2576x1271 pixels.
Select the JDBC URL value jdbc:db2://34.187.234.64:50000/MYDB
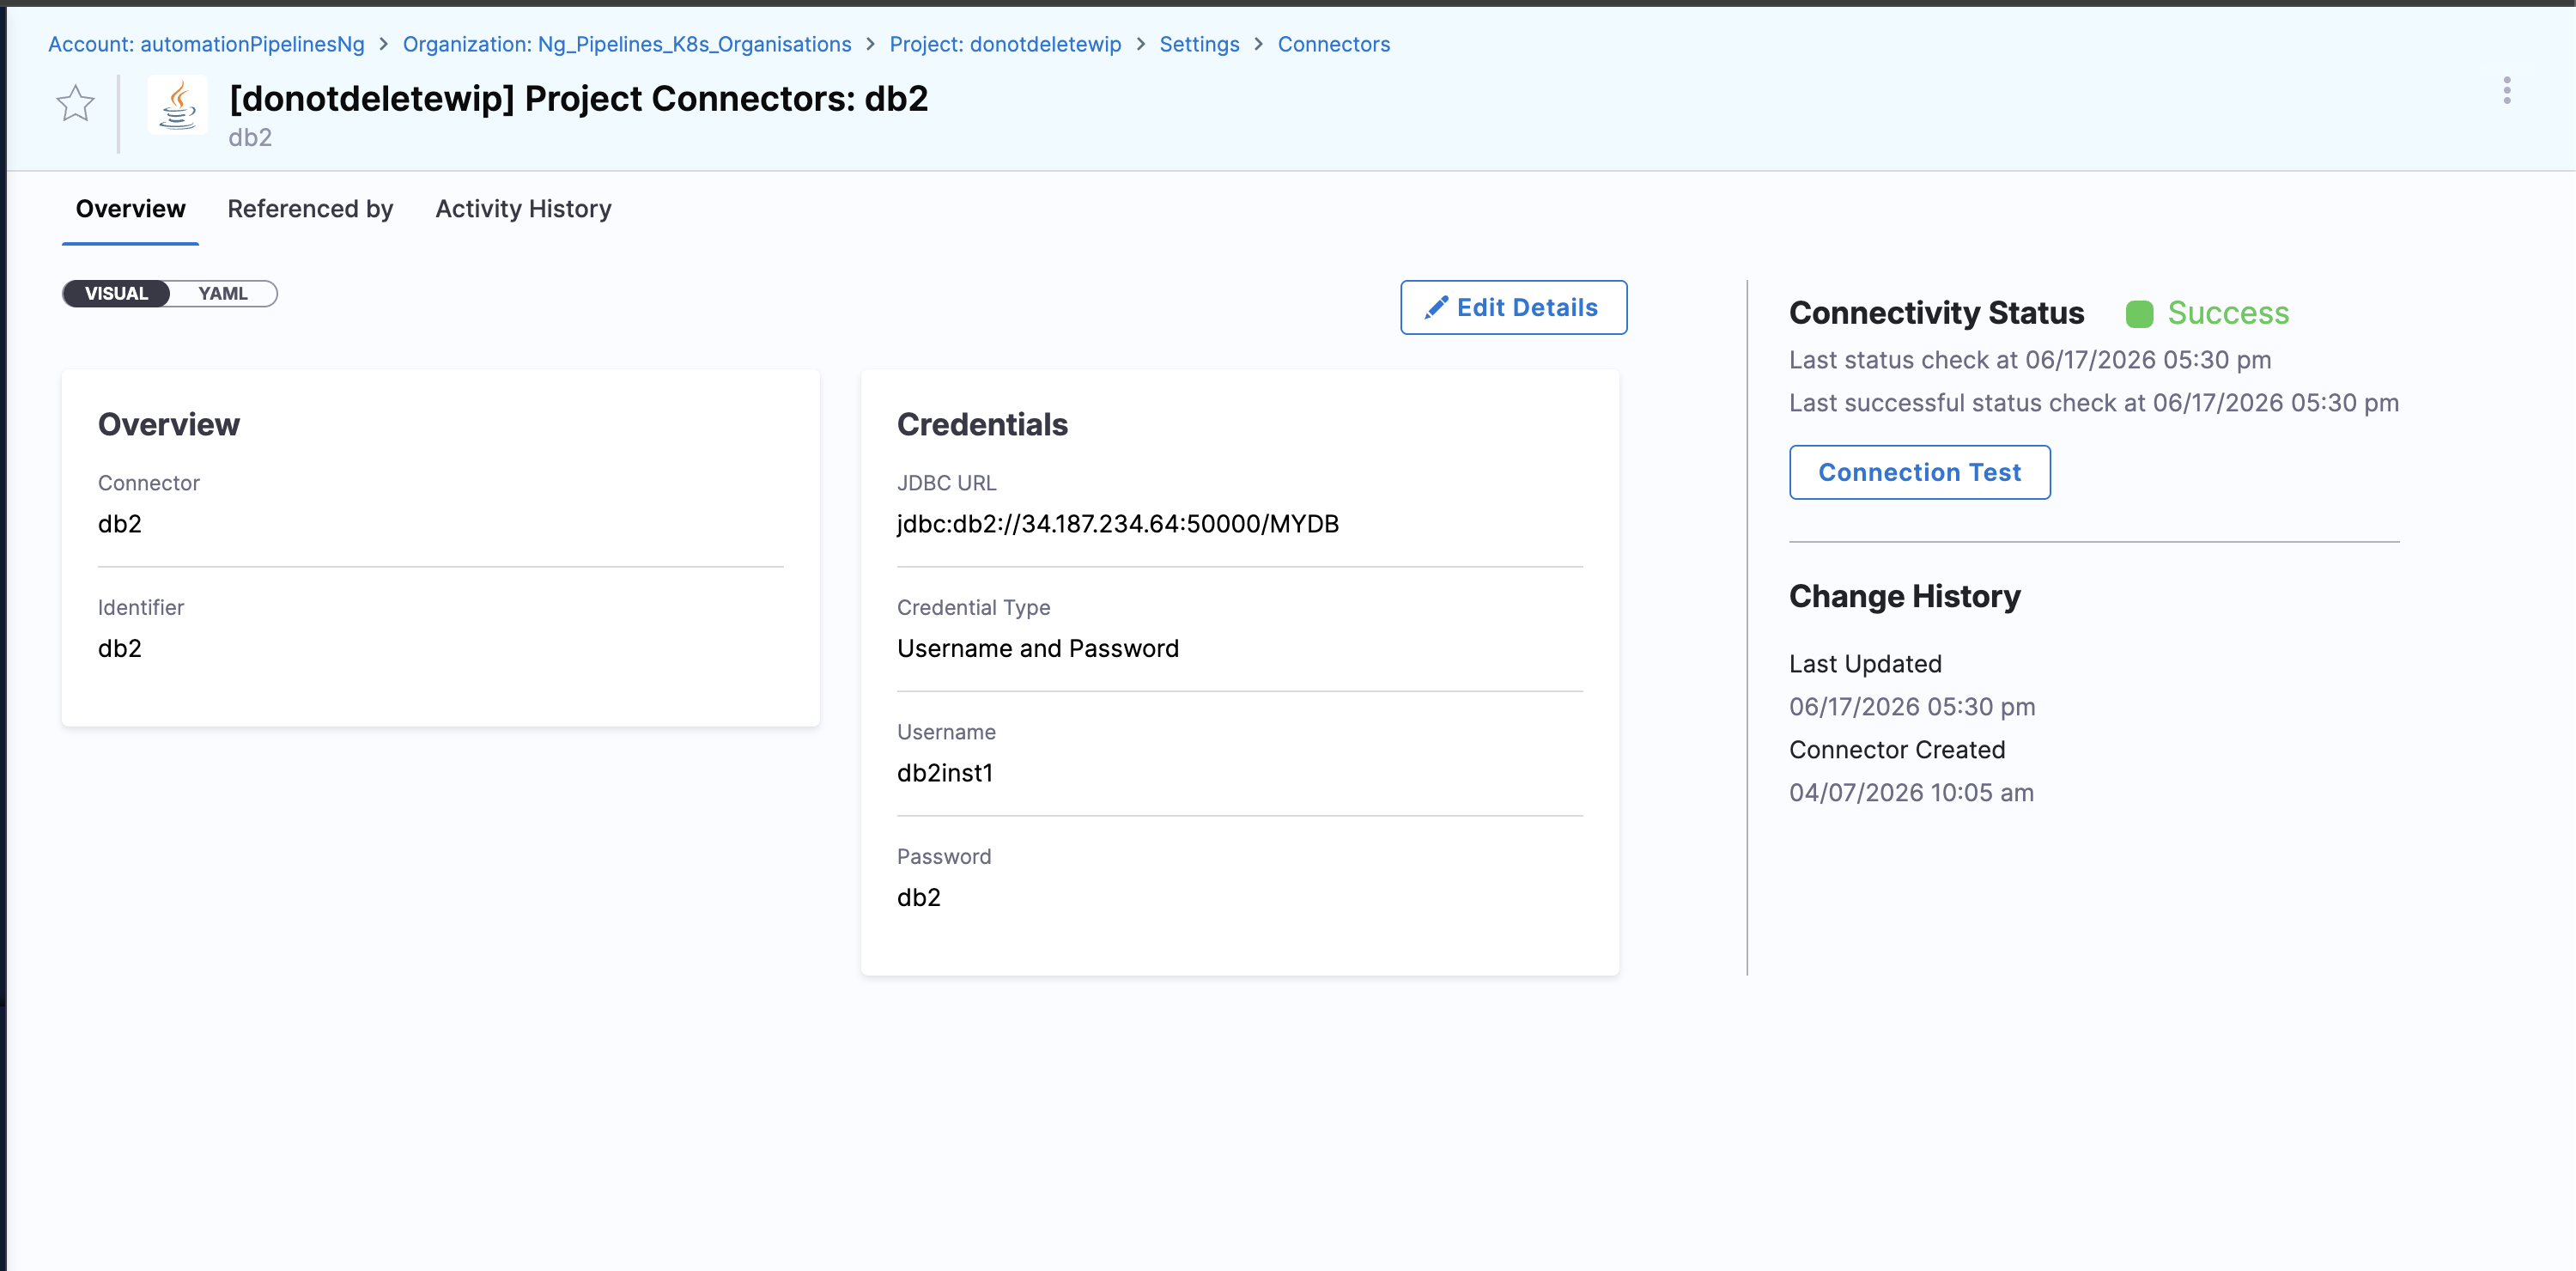pos(1118,524)
